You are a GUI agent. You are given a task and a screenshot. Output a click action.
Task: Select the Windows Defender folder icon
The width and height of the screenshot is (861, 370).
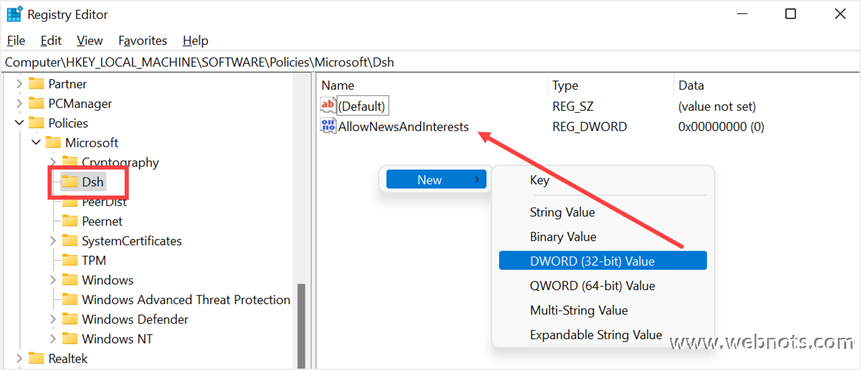(x=69, y=319)
